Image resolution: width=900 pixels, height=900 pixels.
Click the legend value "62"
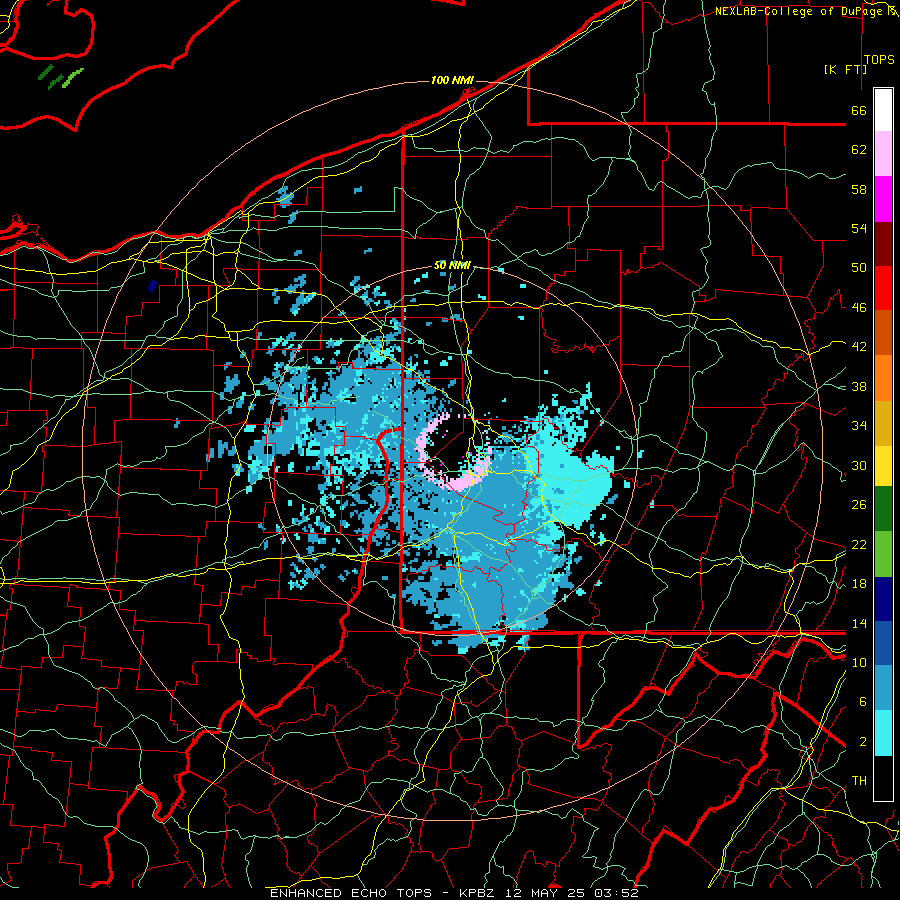859,150
